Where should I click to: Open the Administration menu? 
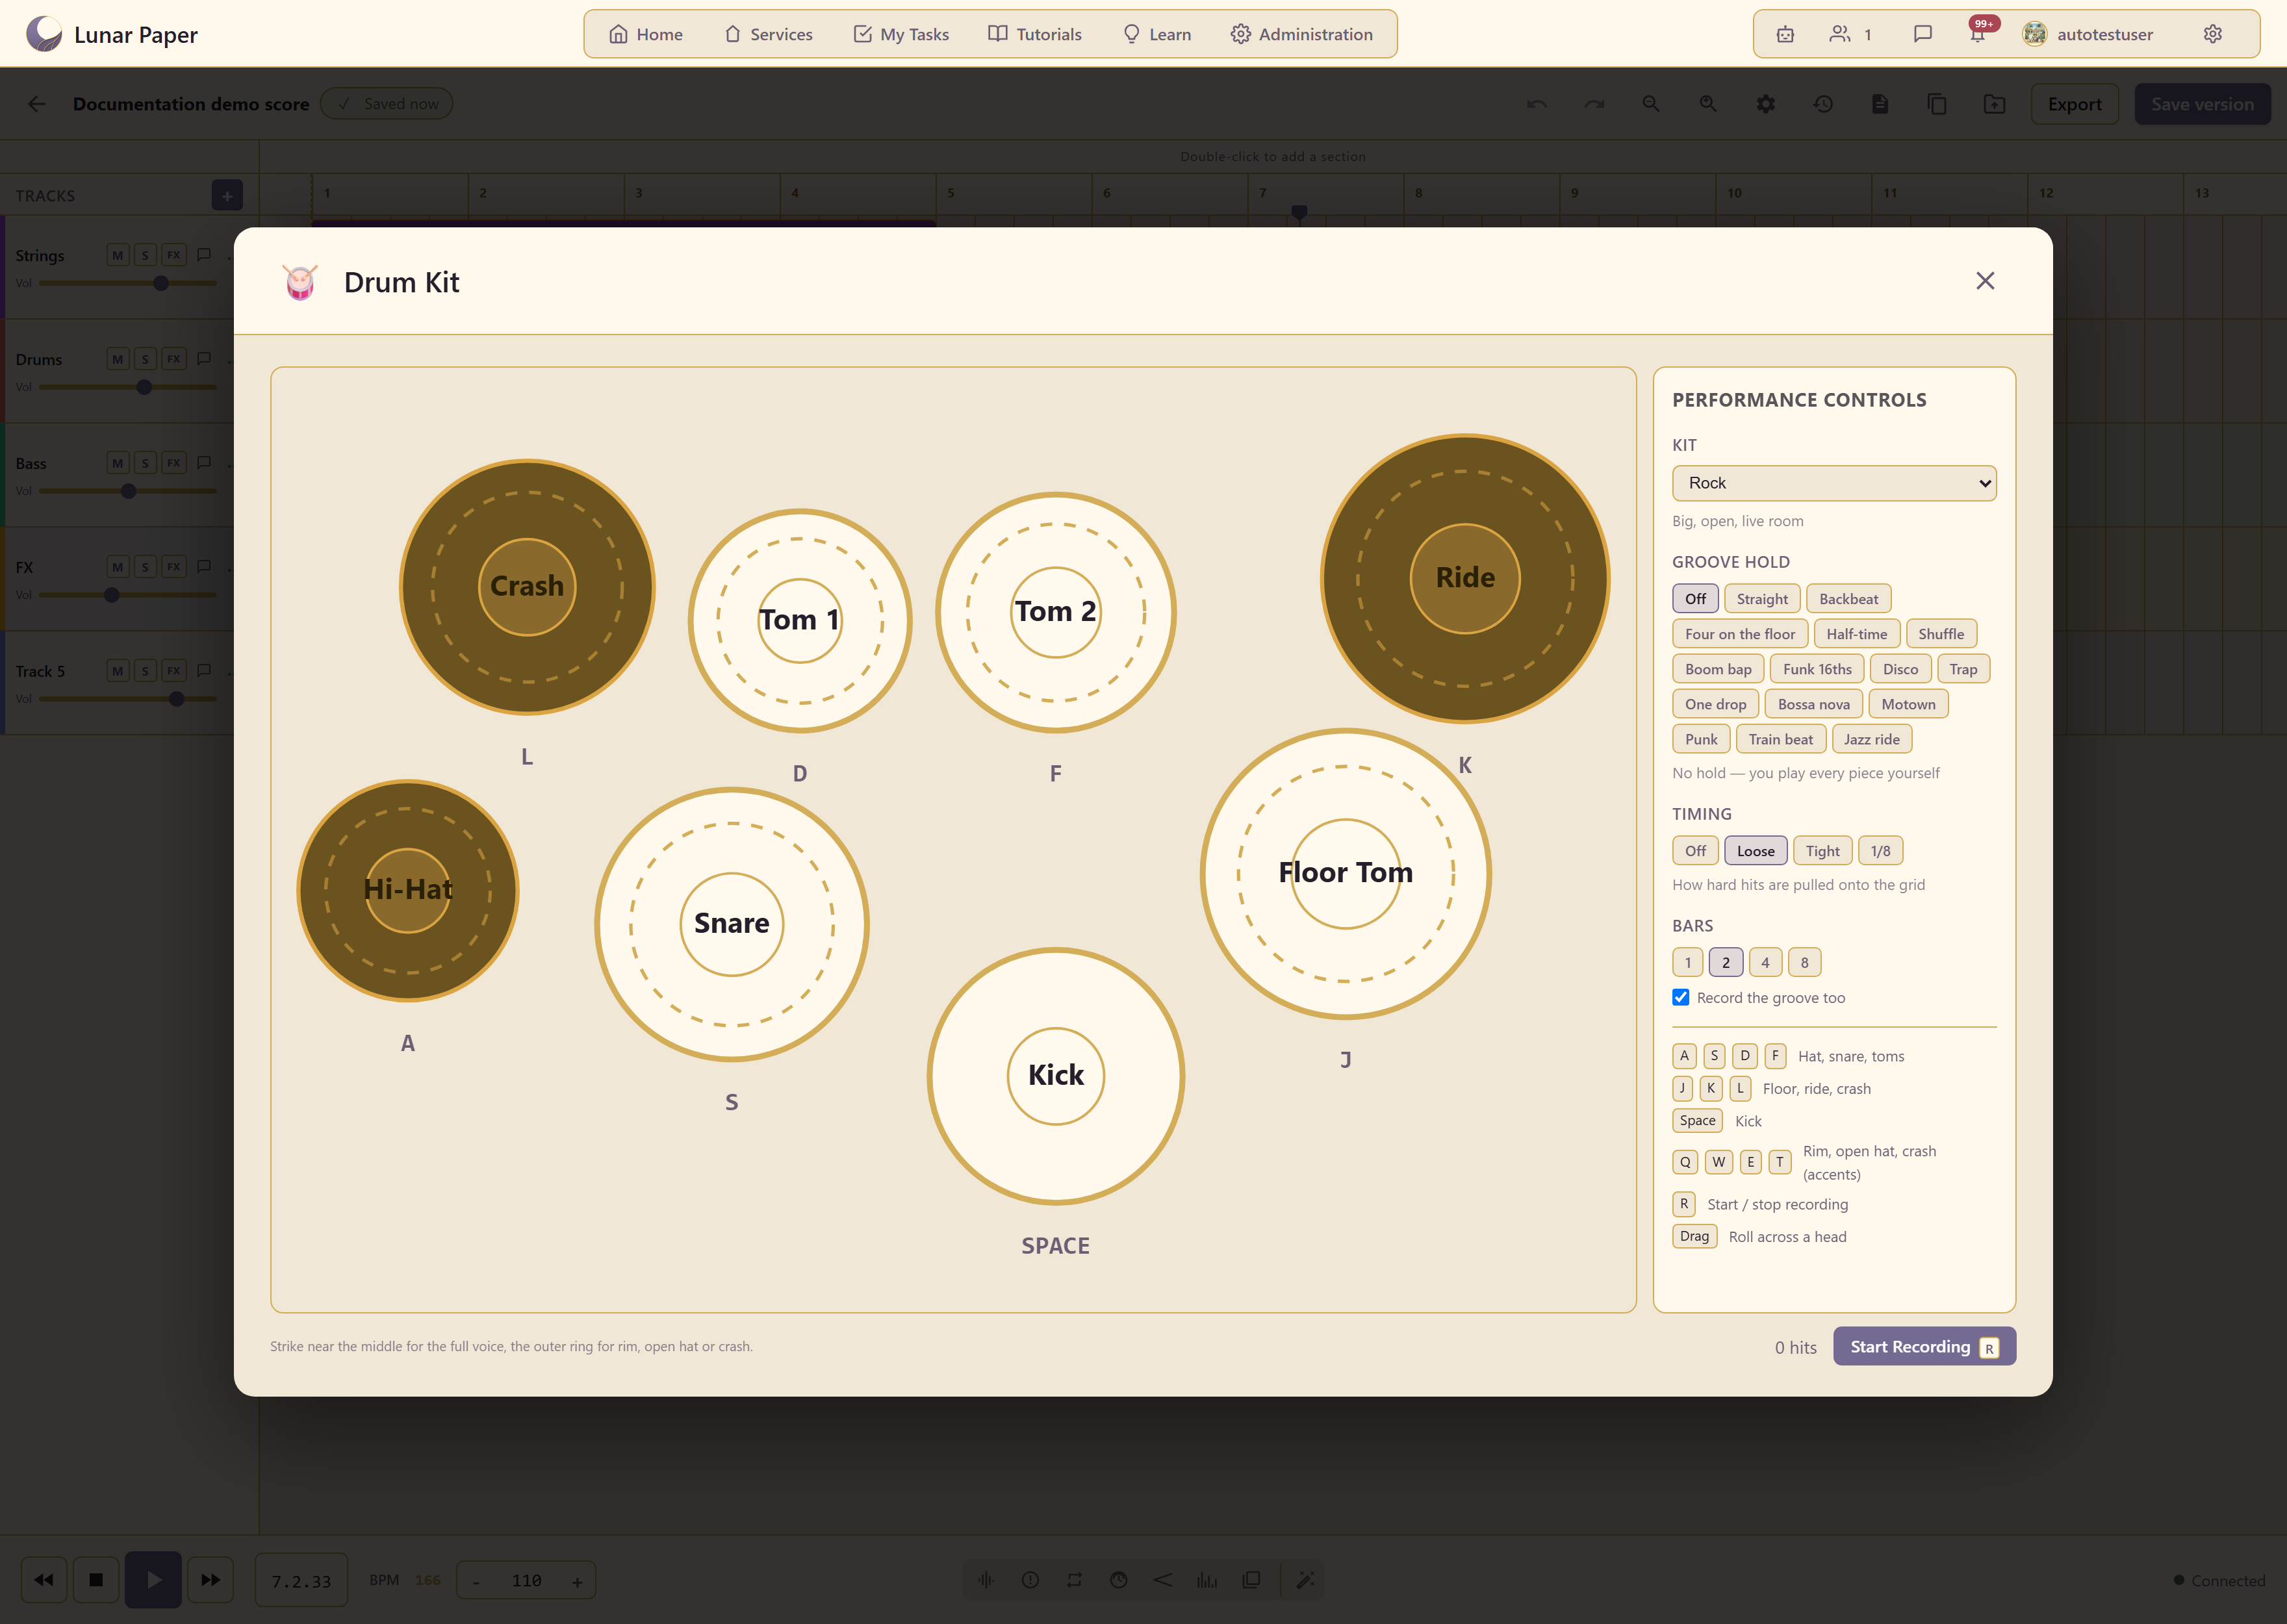coord(1301,34)
